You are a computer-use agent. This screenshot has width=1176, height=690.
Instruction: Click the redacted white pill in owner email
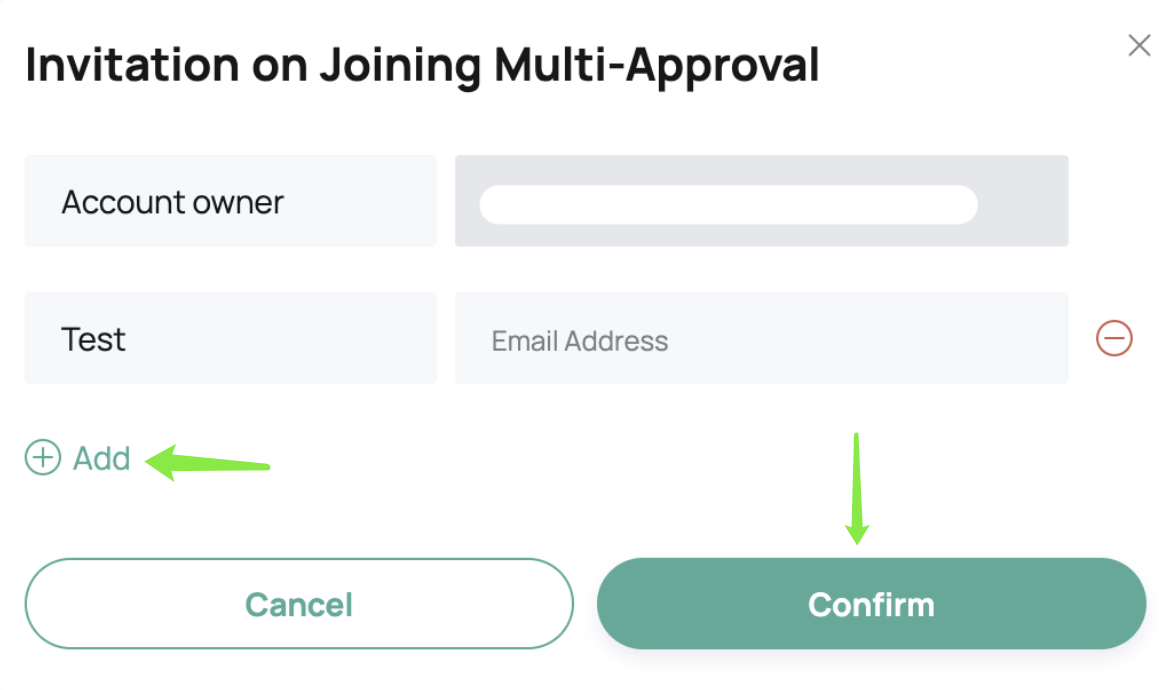click(728, 205)
